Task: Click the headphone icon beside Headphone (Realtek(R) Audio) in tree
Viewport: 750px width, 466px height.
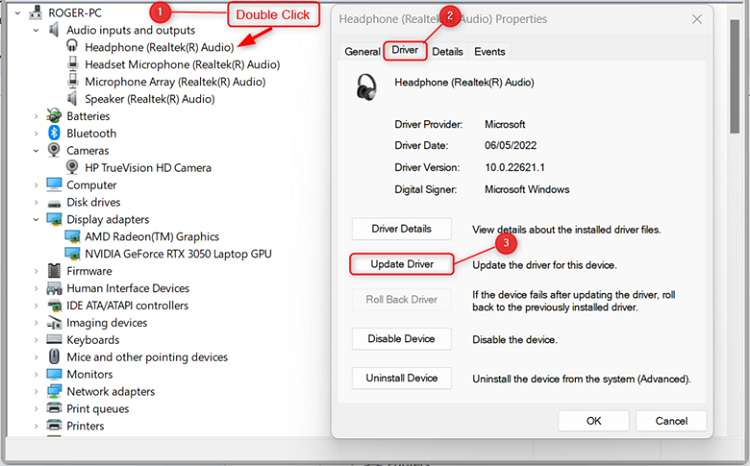Action: (x=72, y=46)
